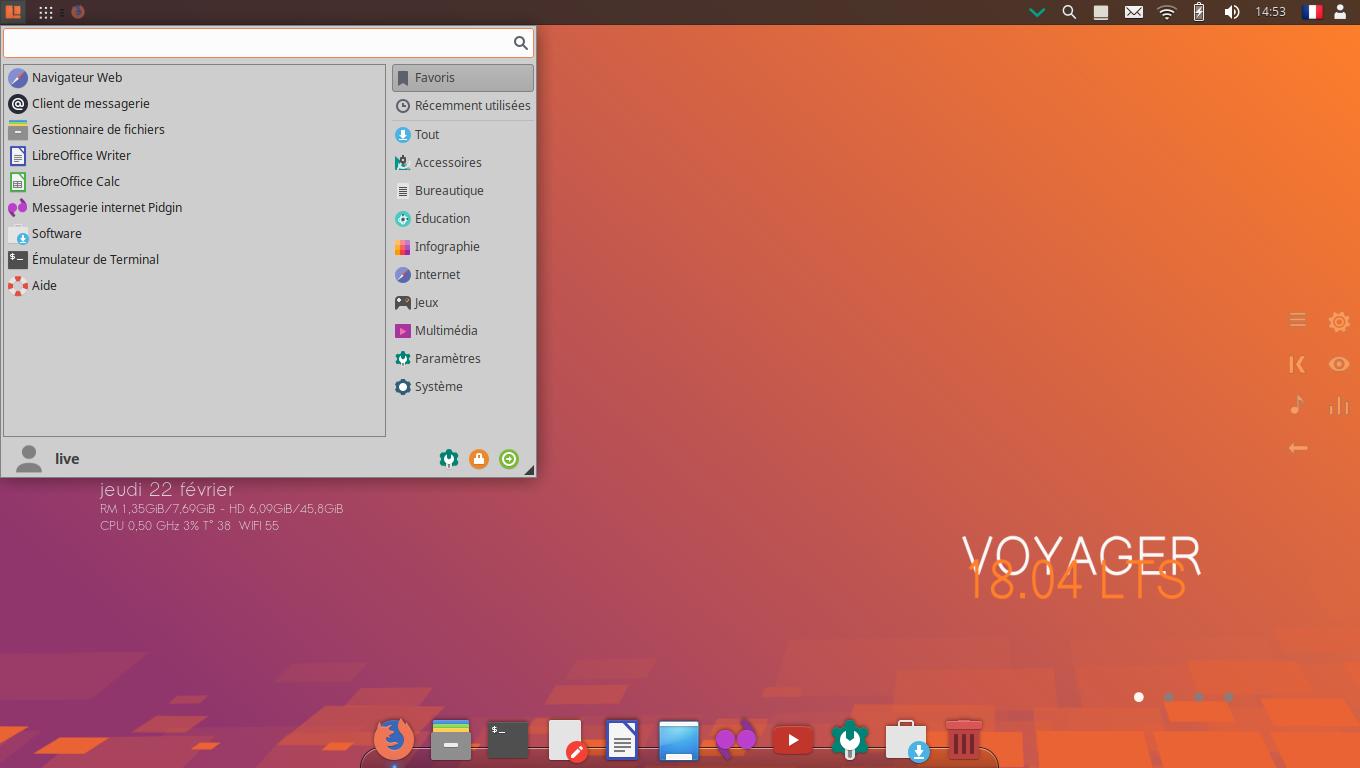Open the terminal from the dock
Screen dimensions: 1360x768
point(508,740)
